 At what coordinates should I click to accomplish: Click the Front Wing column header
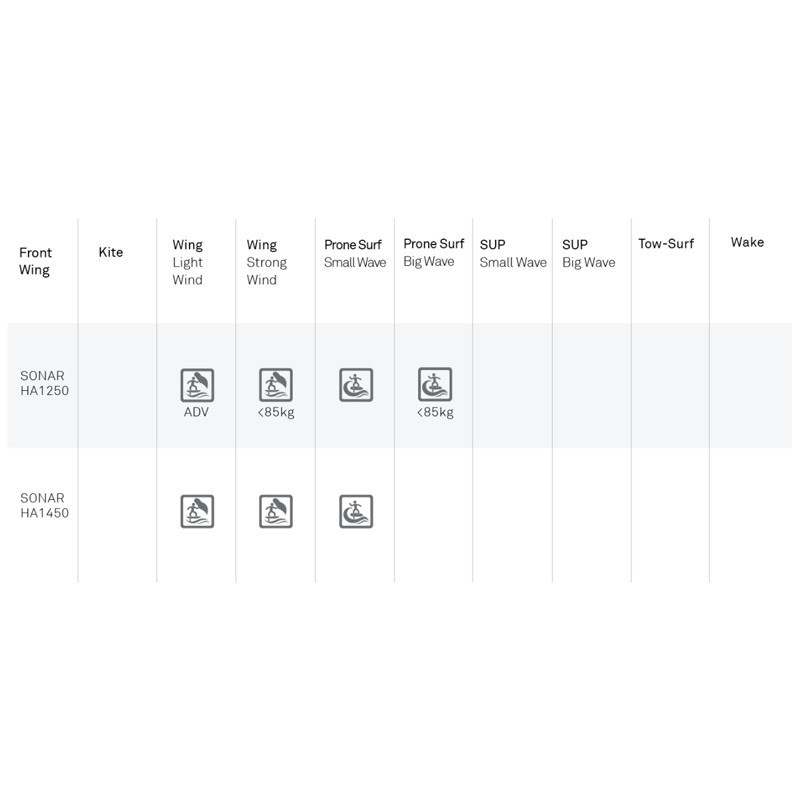pyautogui.click(x=35, y=261)
